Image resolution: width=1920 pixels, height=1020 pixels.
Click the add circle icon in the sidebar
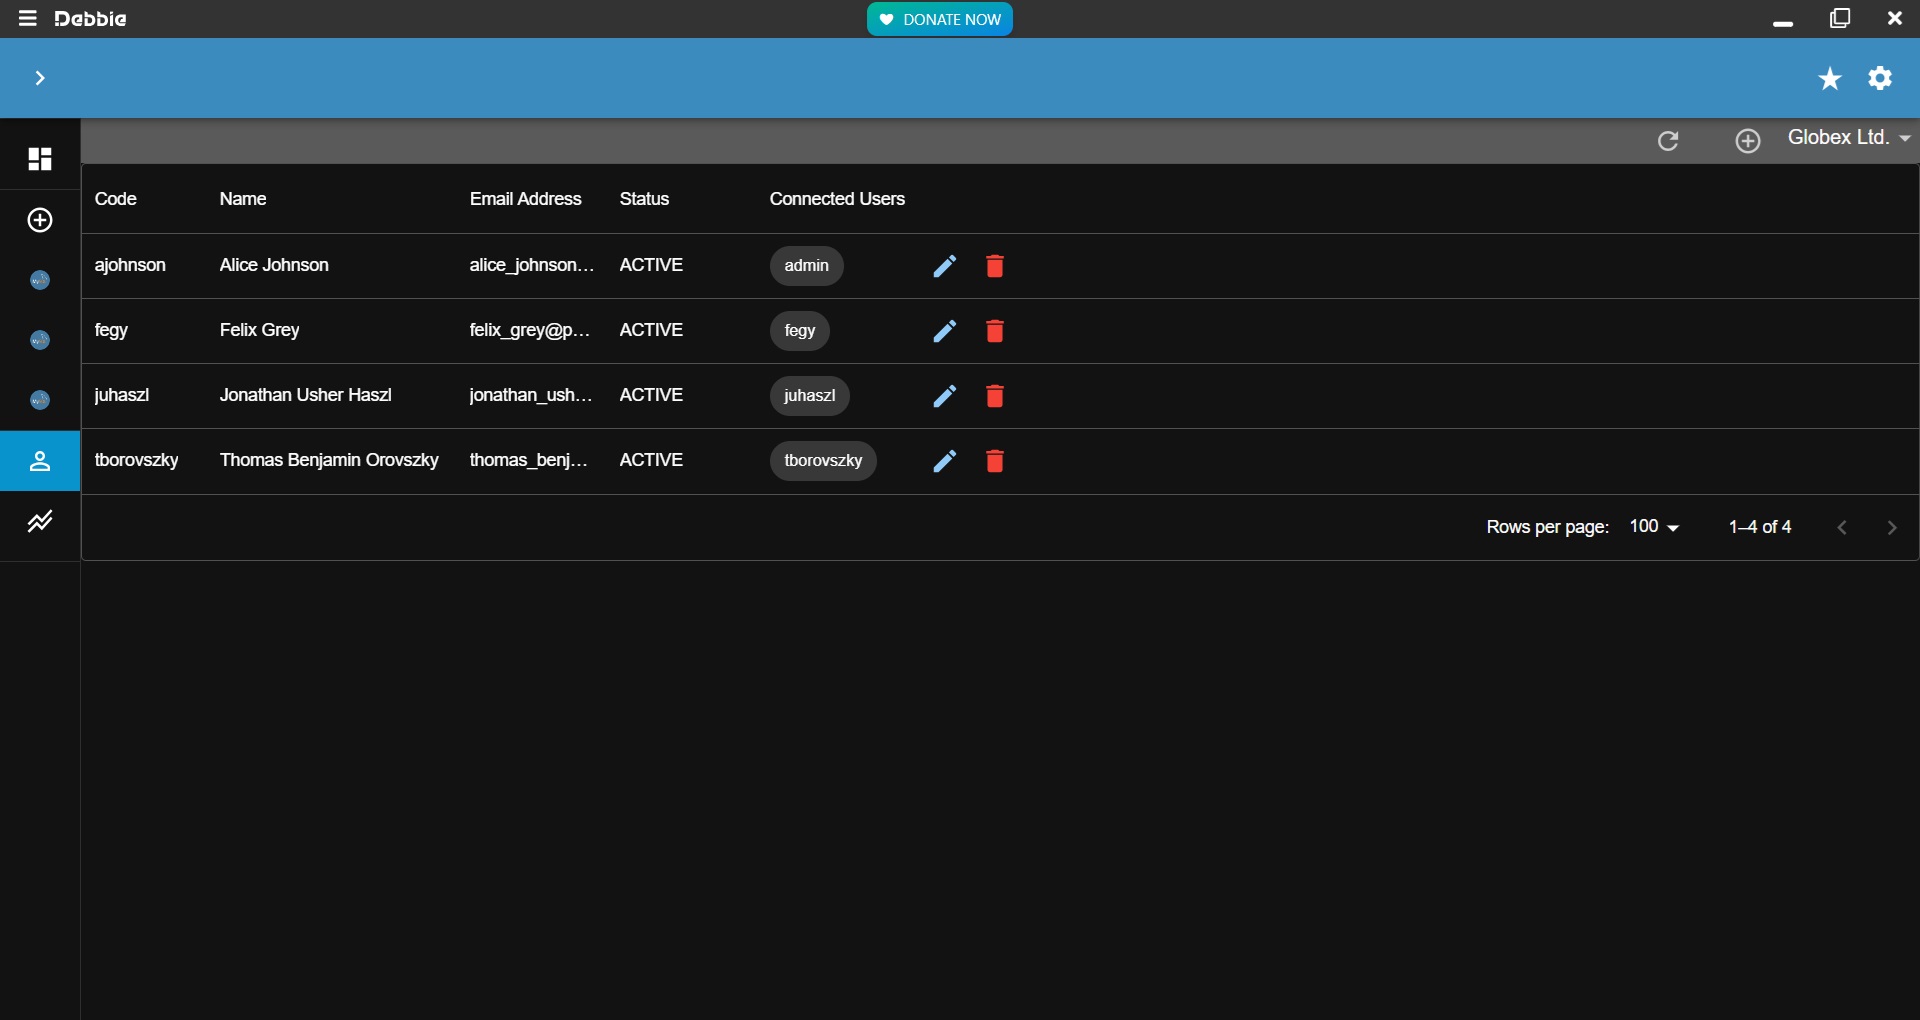(40, 220)
